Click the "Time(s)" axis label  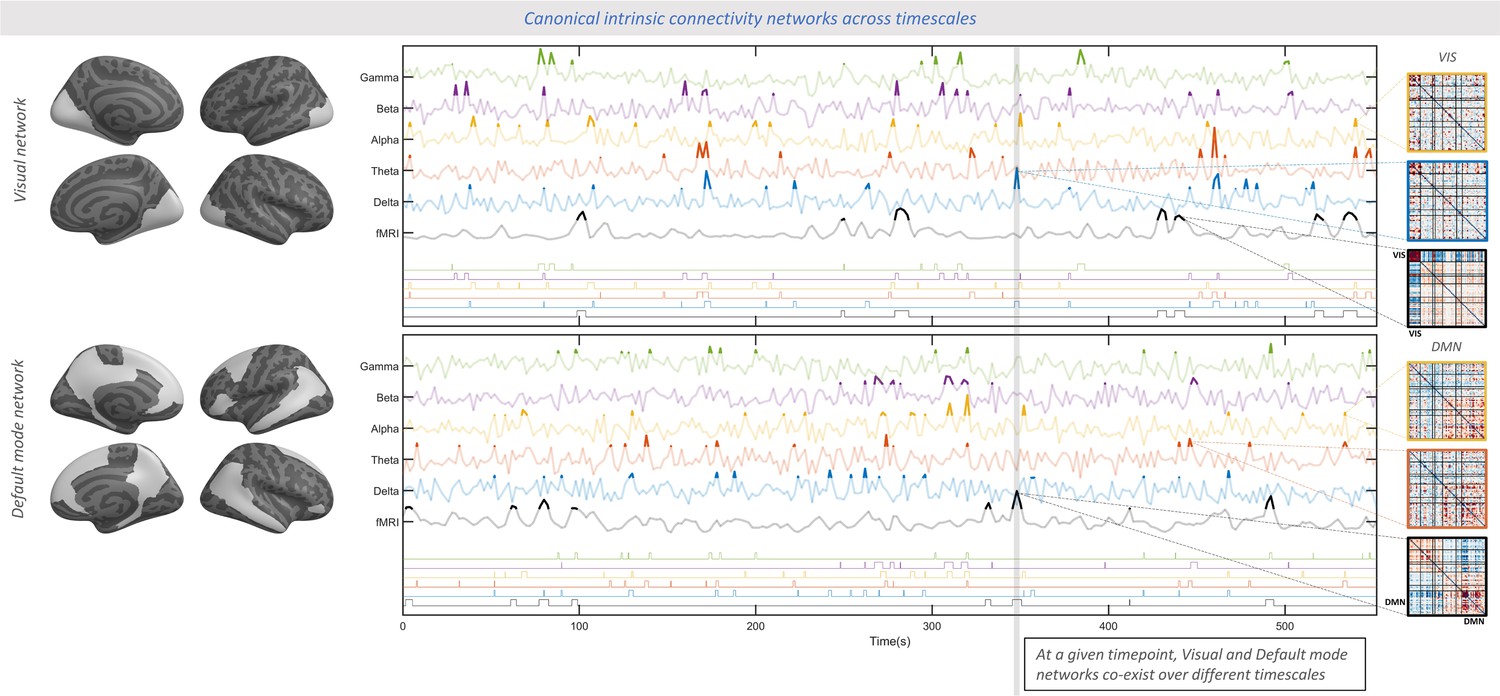(889, 640)
